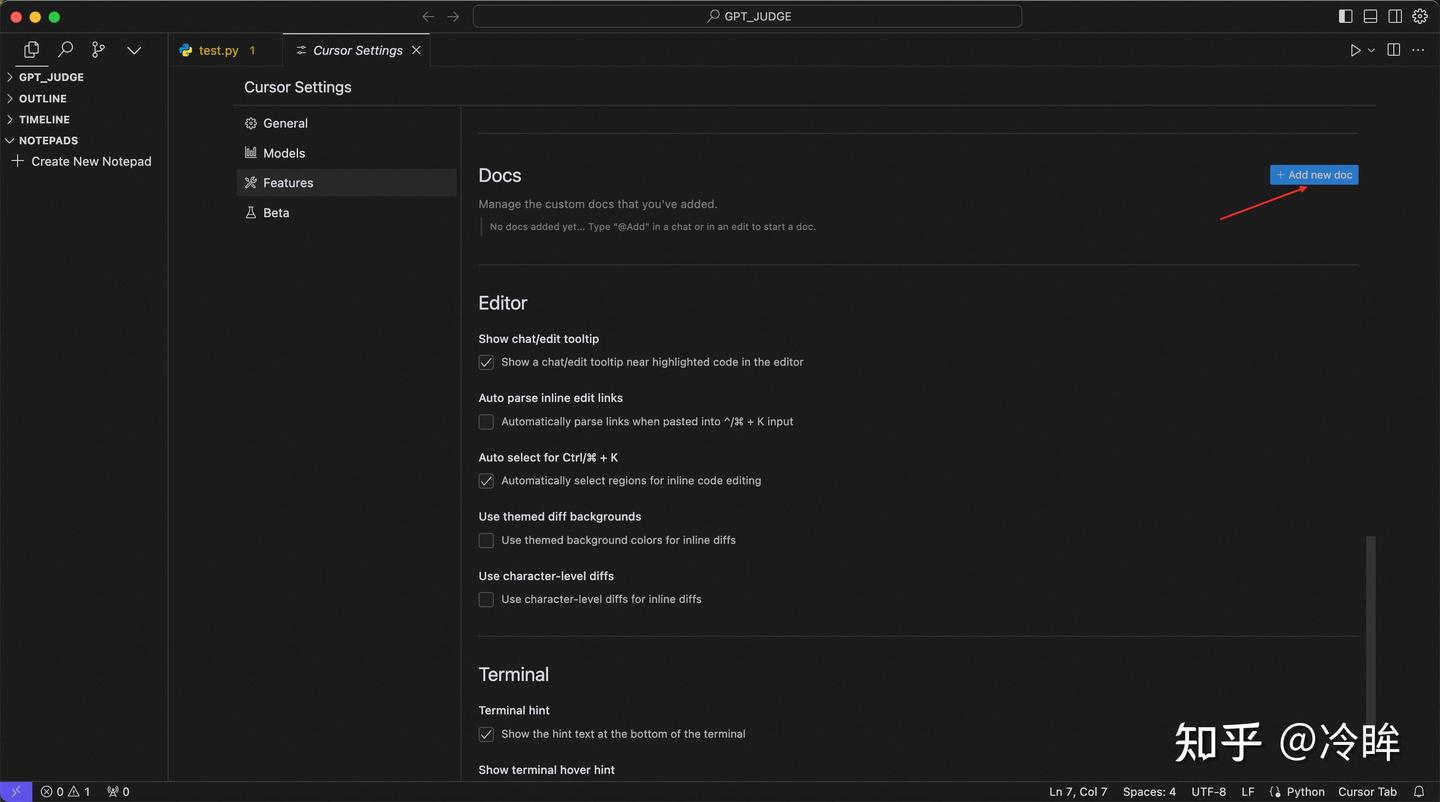Screen dimensions: 1440x802
Task: Open Models settings category
Action: [x=346, y=153]
